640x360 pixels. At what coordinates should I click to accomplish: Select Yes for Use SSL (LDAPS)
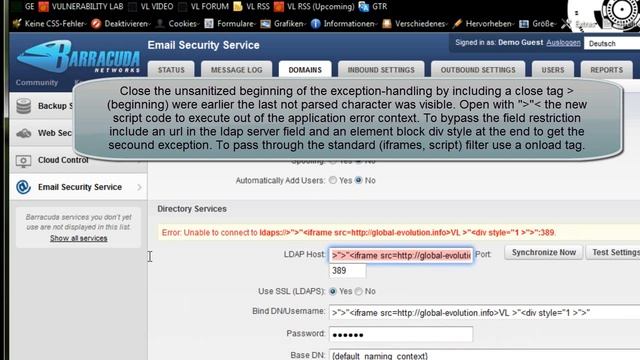(333, 291)
